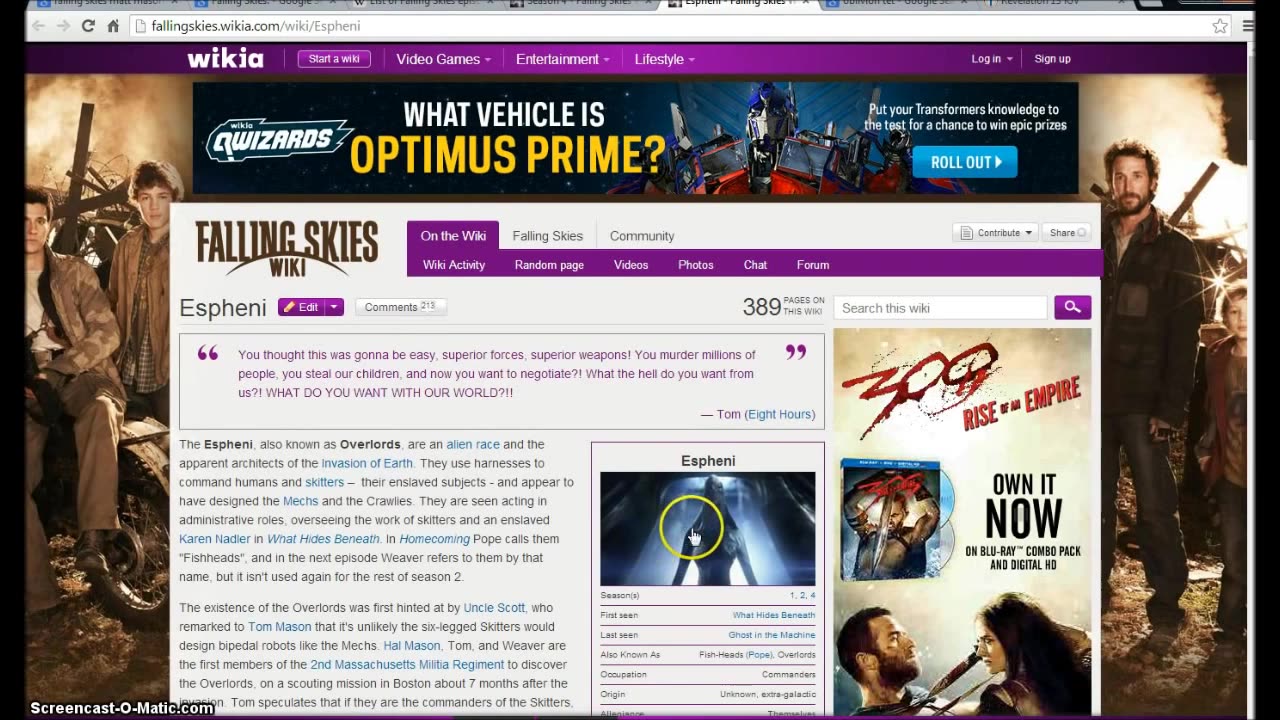Open the alien race link
Viewport: 1280px width, 720px height.
pyautogui.click(x=473, y=445)
